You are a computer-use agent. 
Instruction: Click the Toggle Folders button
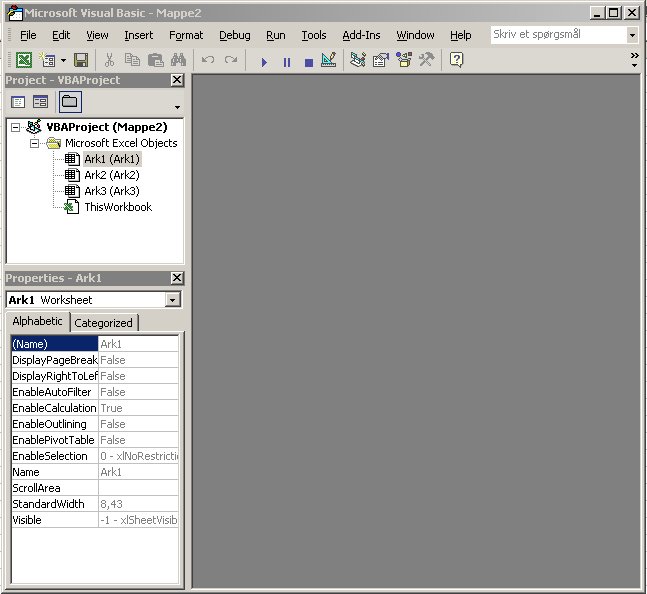click(x=69, y=102)
